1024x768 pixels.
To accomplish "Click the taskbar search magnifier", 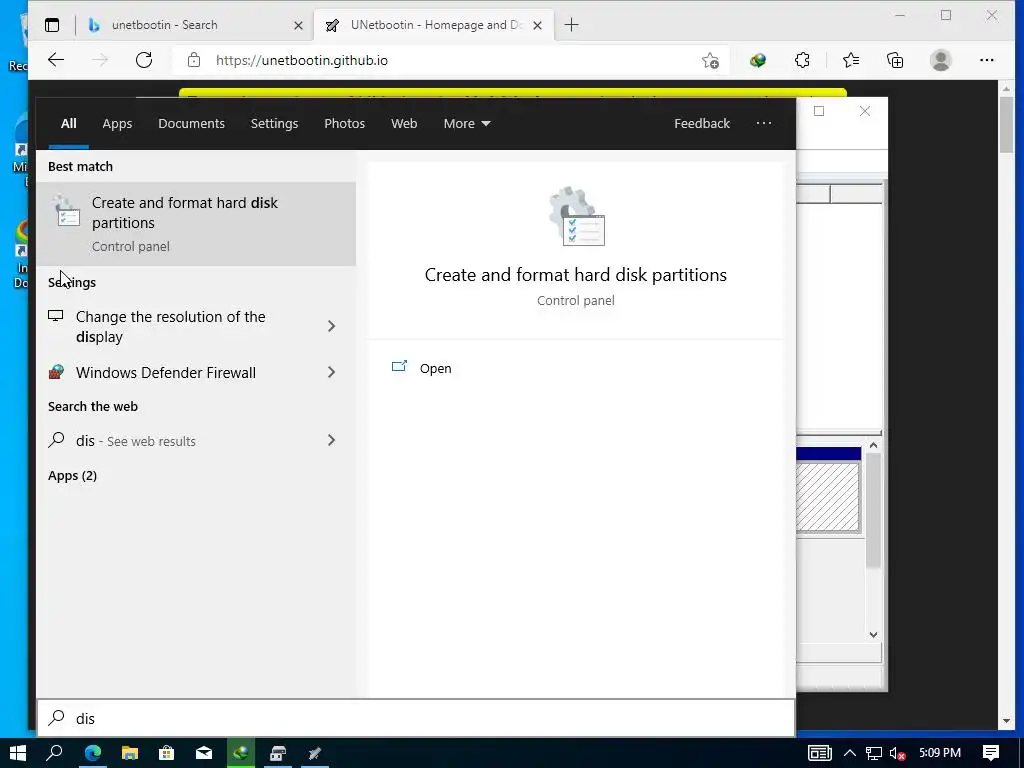I will tap(55, 753).
